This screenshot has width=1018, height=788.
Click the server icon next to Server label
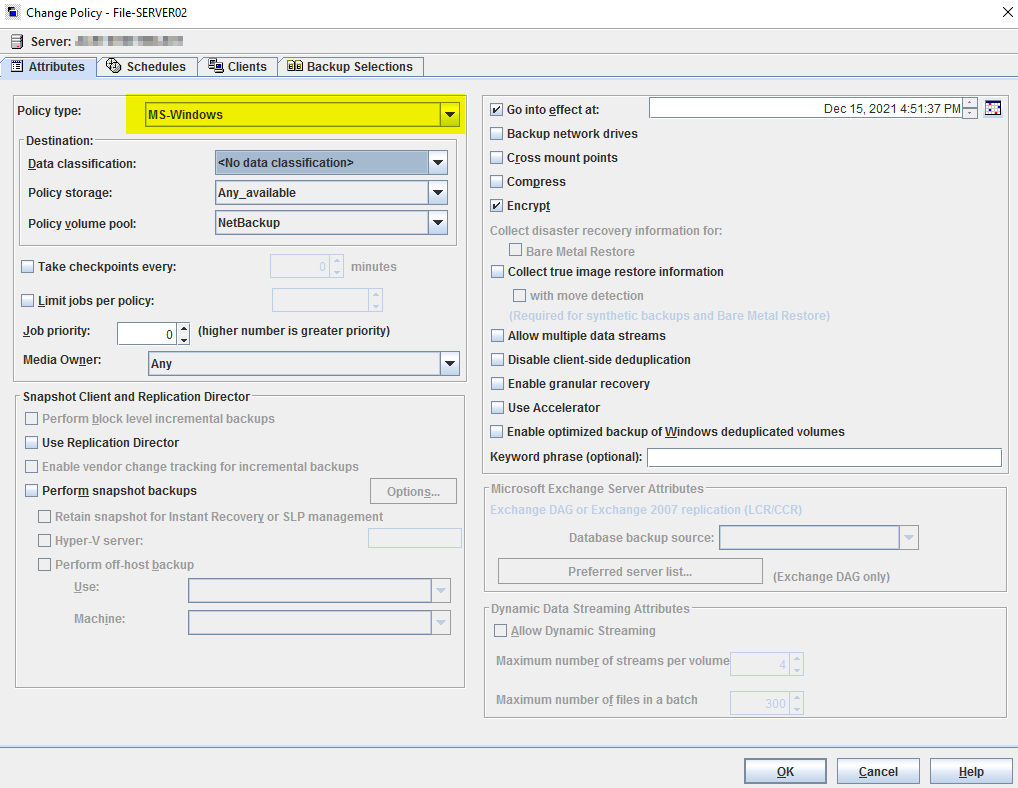point(16,42)
